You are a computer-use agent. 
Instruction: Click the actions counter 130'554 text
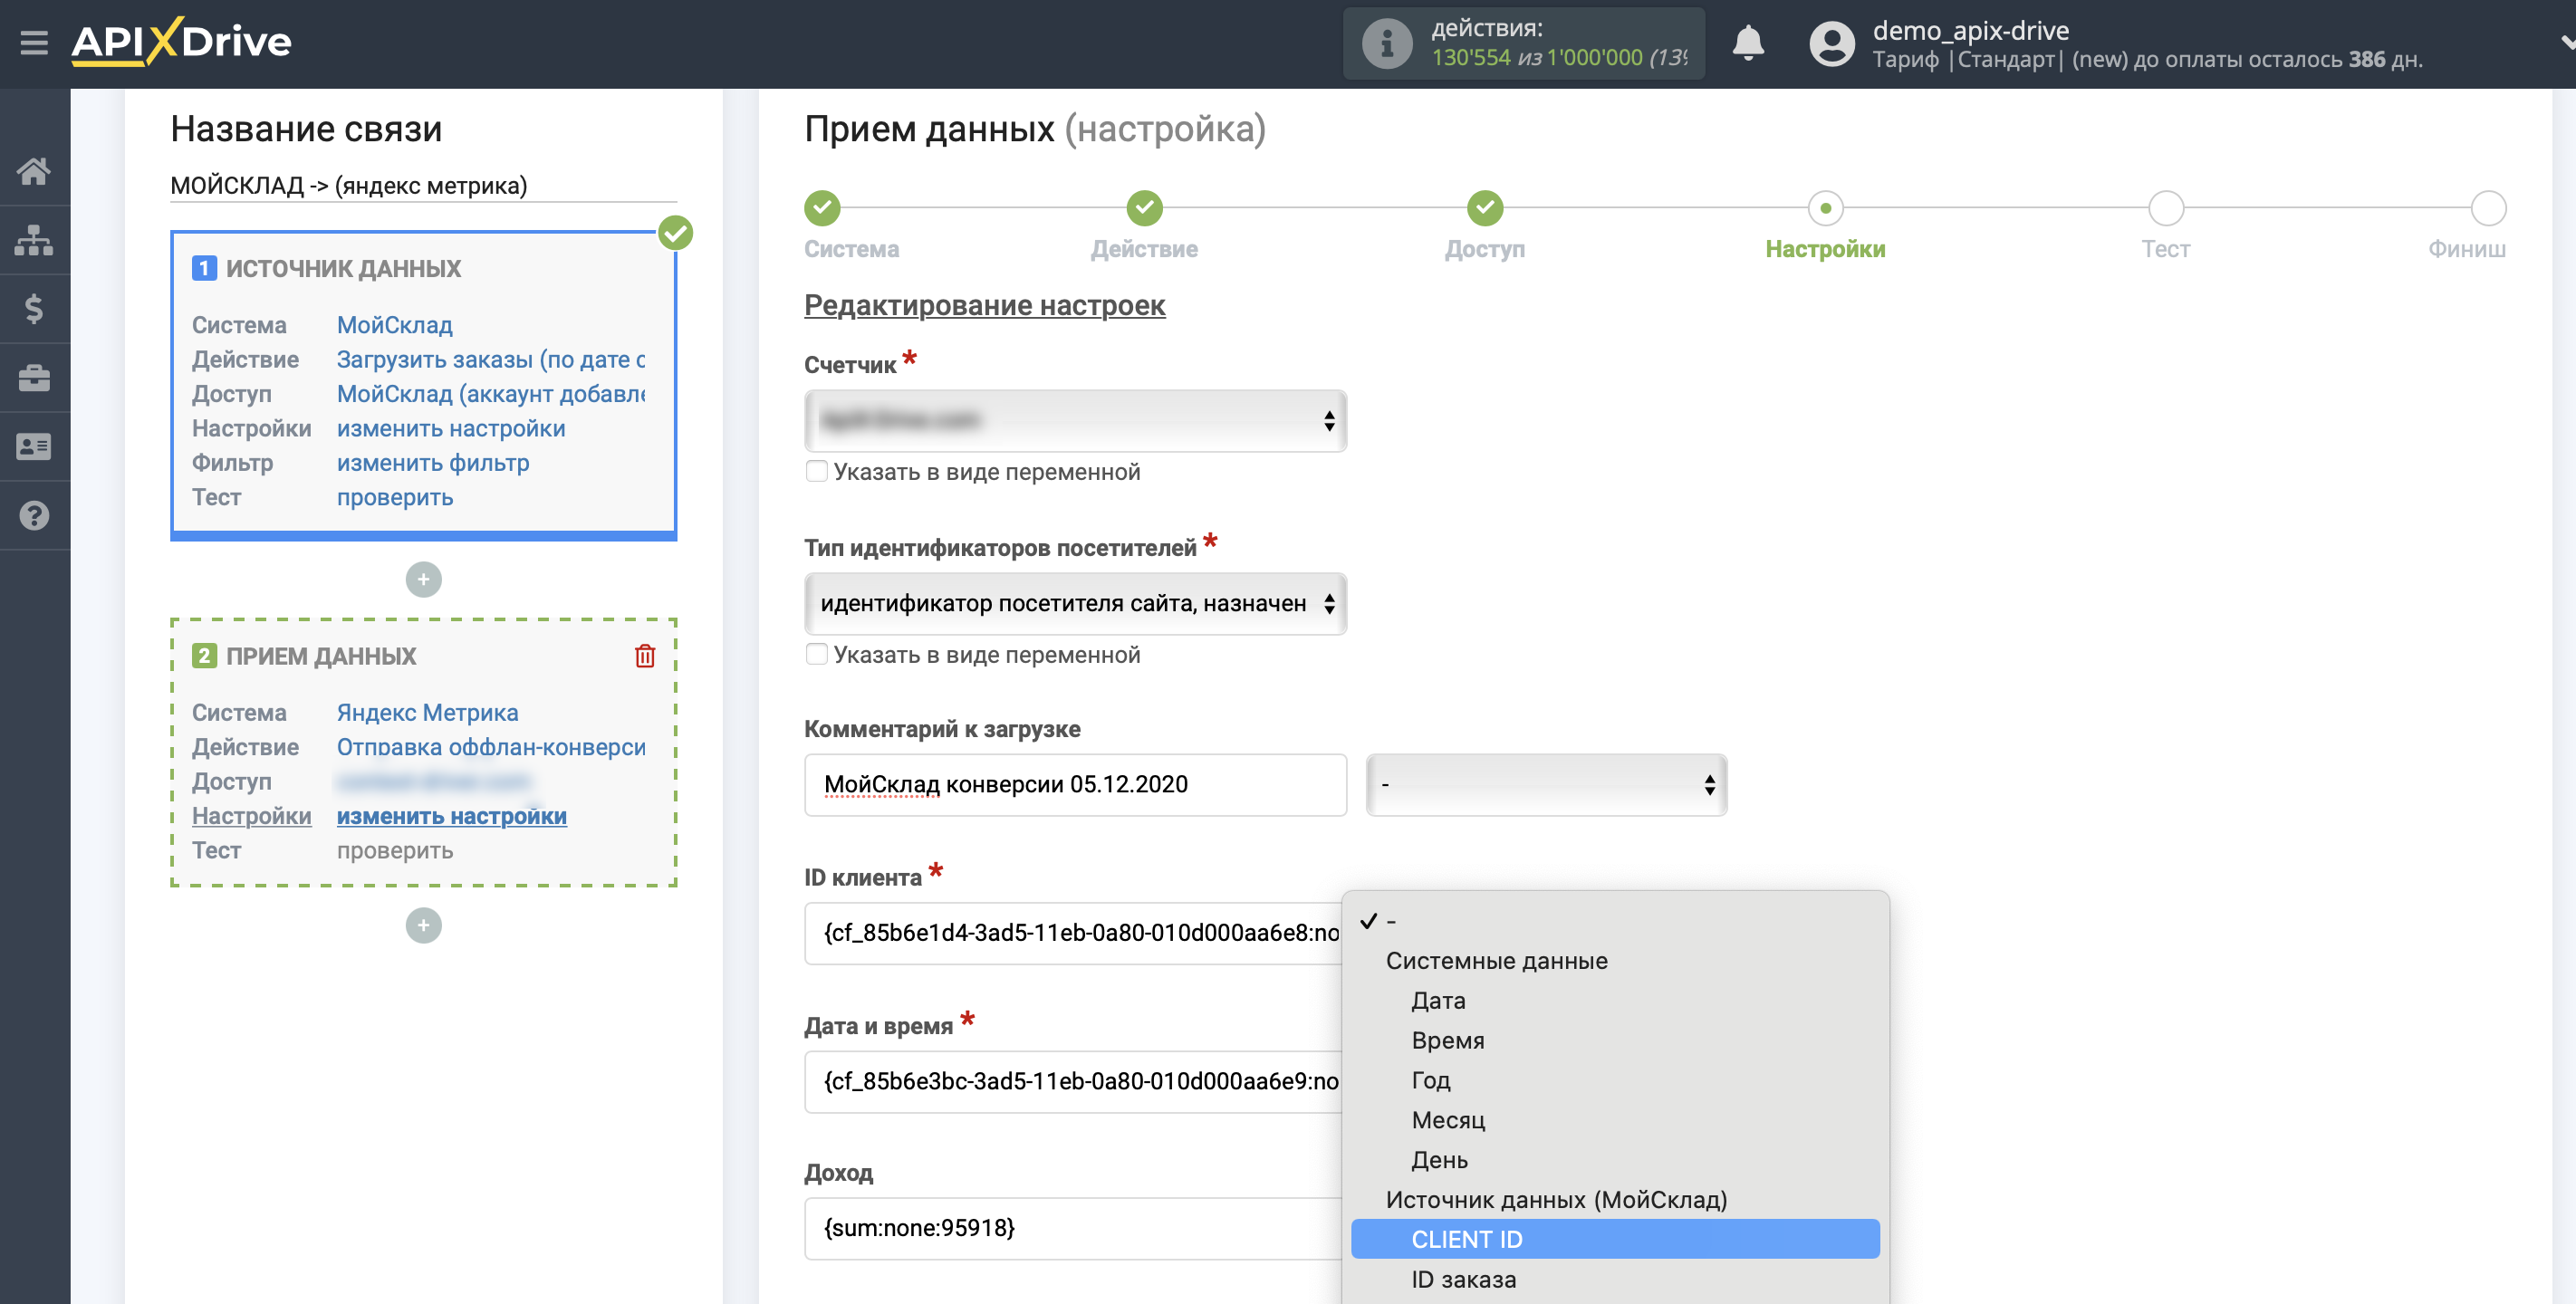point(1471,57)
